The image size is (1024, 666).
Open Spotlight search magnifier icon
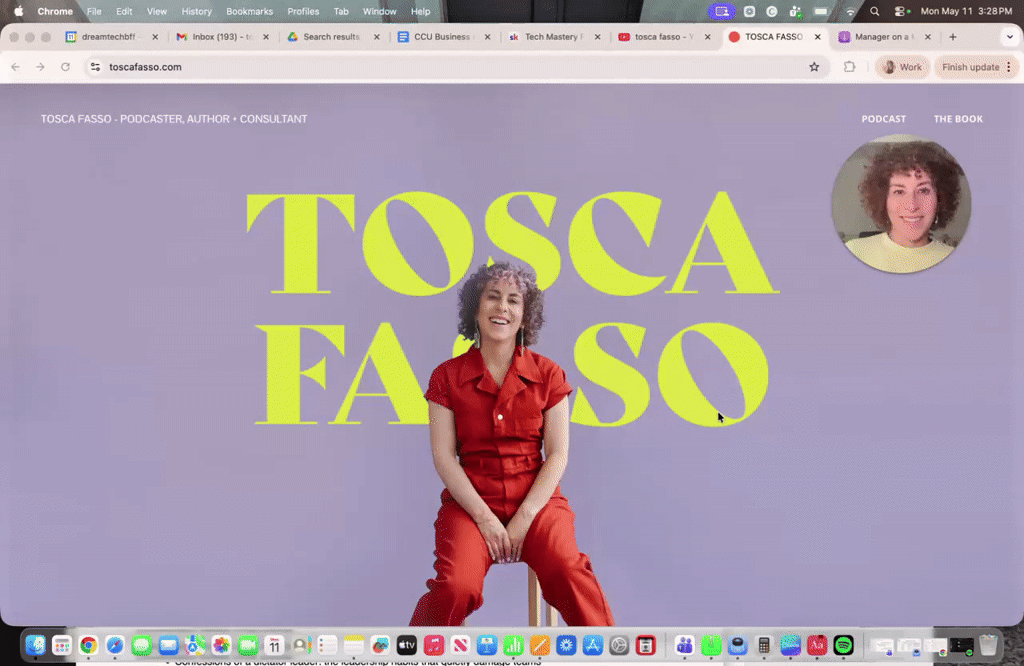(874, 11)
